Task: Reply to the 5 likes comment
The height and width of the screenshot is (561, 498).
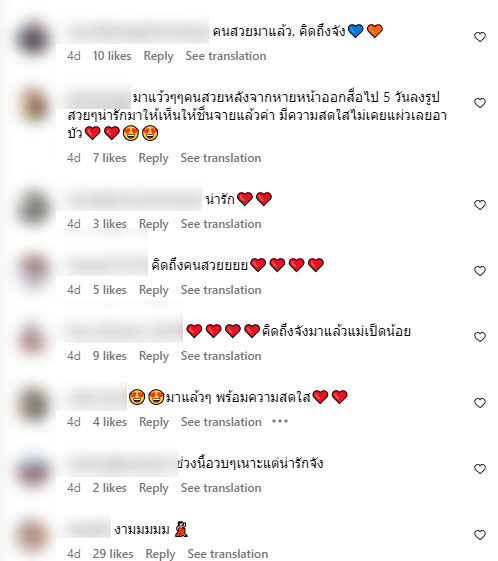Action: (x=154, y=290)
